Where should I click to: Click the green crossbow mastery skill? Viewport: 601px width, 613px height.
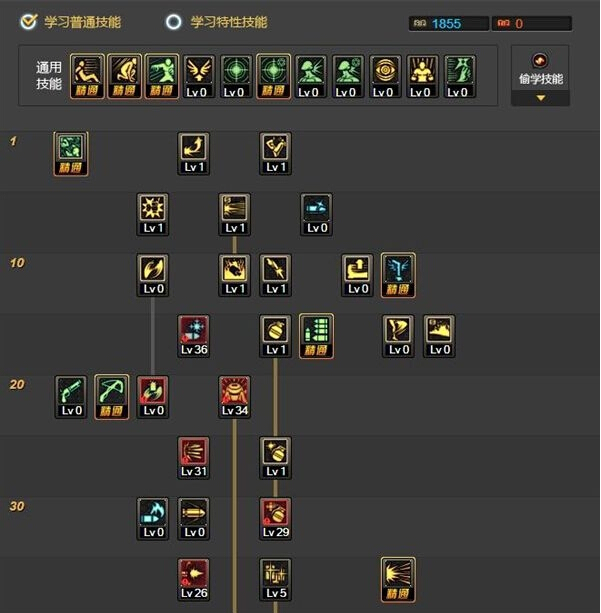point(111,397)
